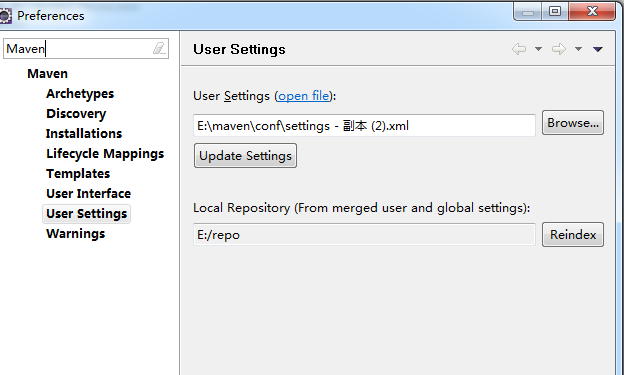Image resolution: width=624 pixels, height=375 pixels.
Task: Open the Lifecycle Mappings preference page
Action: (105, 154)
